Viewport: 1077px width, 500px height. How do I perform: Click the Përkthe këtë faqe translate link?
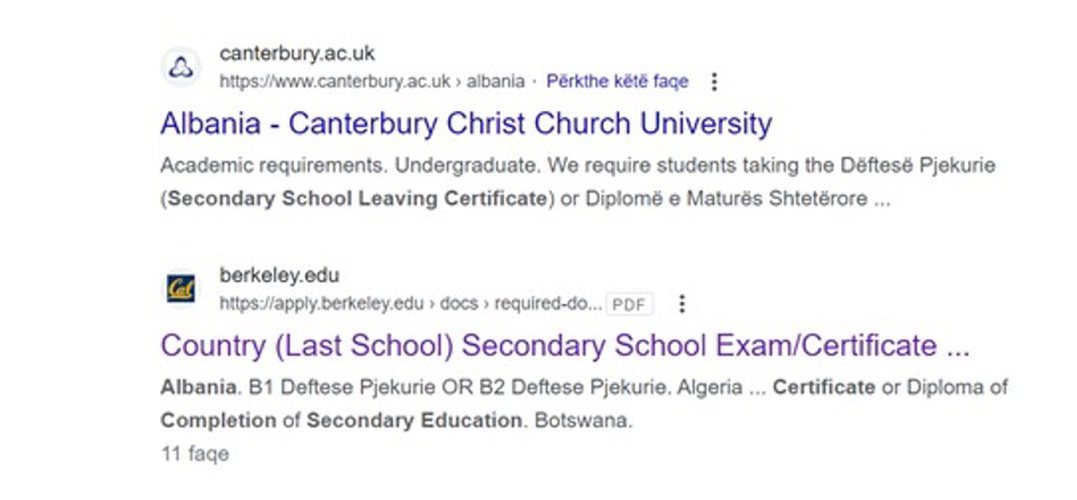(x=617, y=82)
